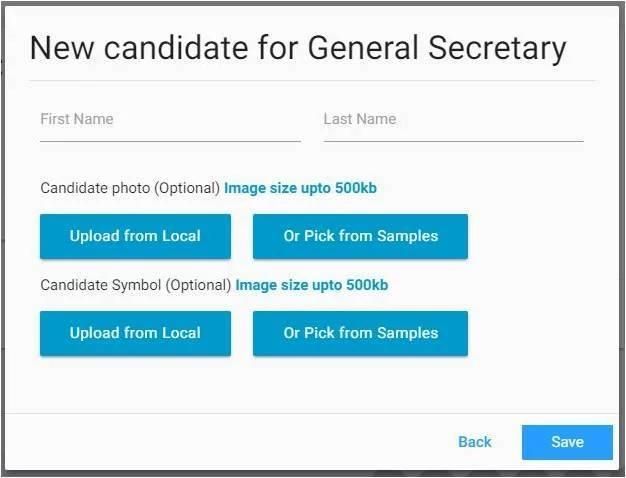Pick candidate symbol from samples
The height and width of the screenshot is (478, 626).
360,334
